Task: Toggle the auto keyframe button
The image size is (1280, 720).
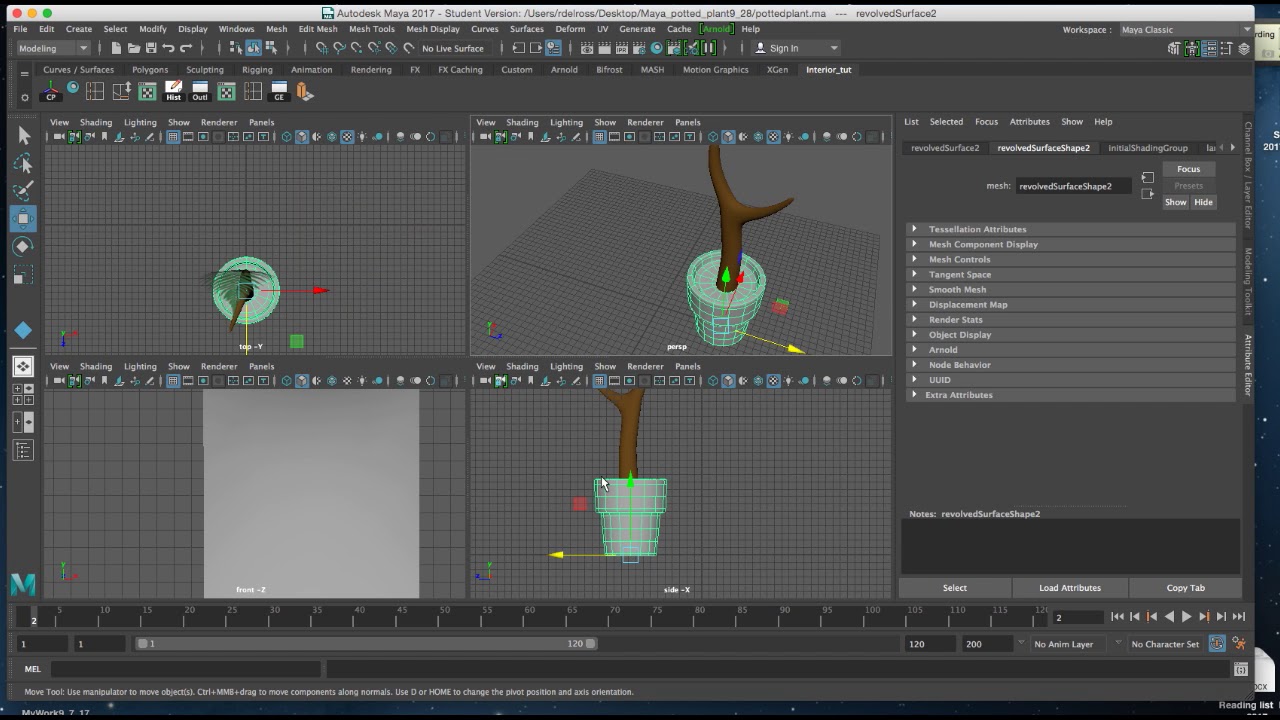Action: (x=1217, y=644)
